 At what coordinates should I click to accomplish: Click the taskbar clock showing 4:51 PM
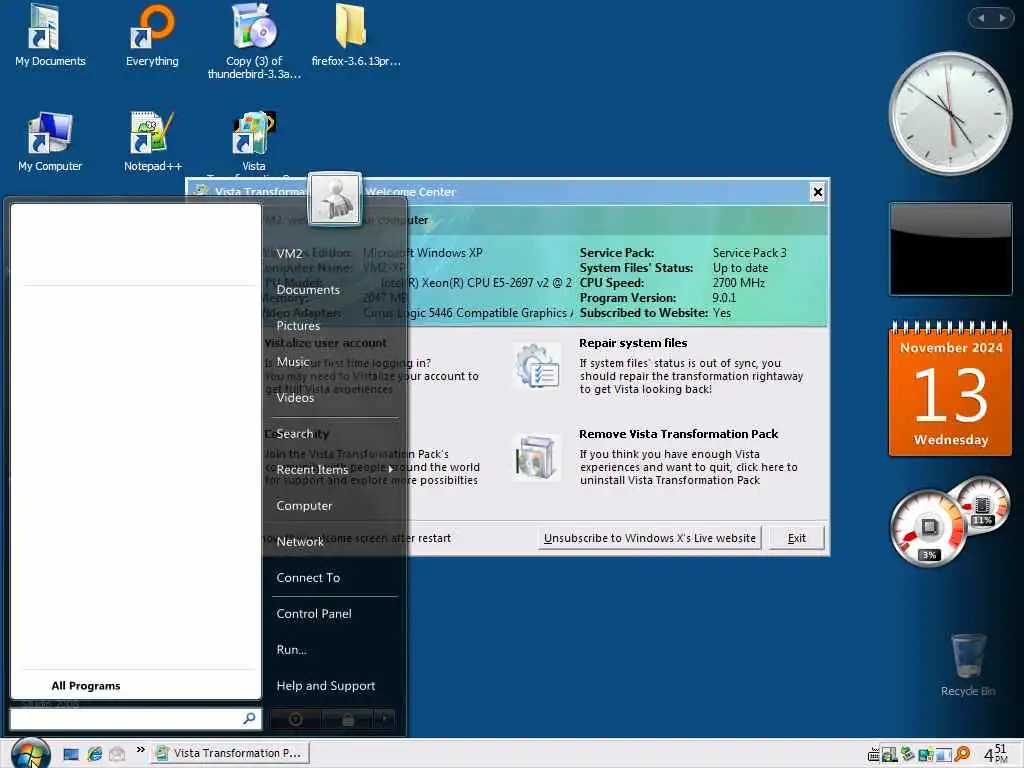[996, 754]
